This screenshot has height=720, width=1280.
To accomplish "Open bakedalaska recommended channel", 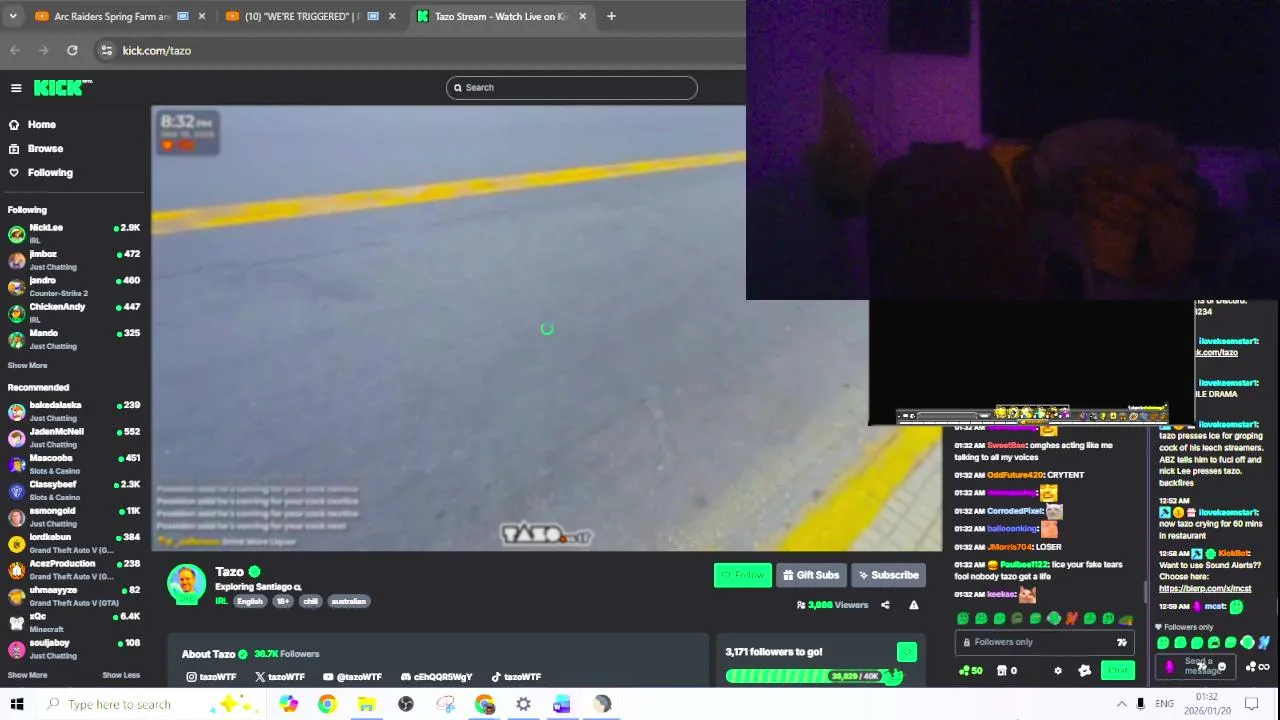I will (74, 411).
